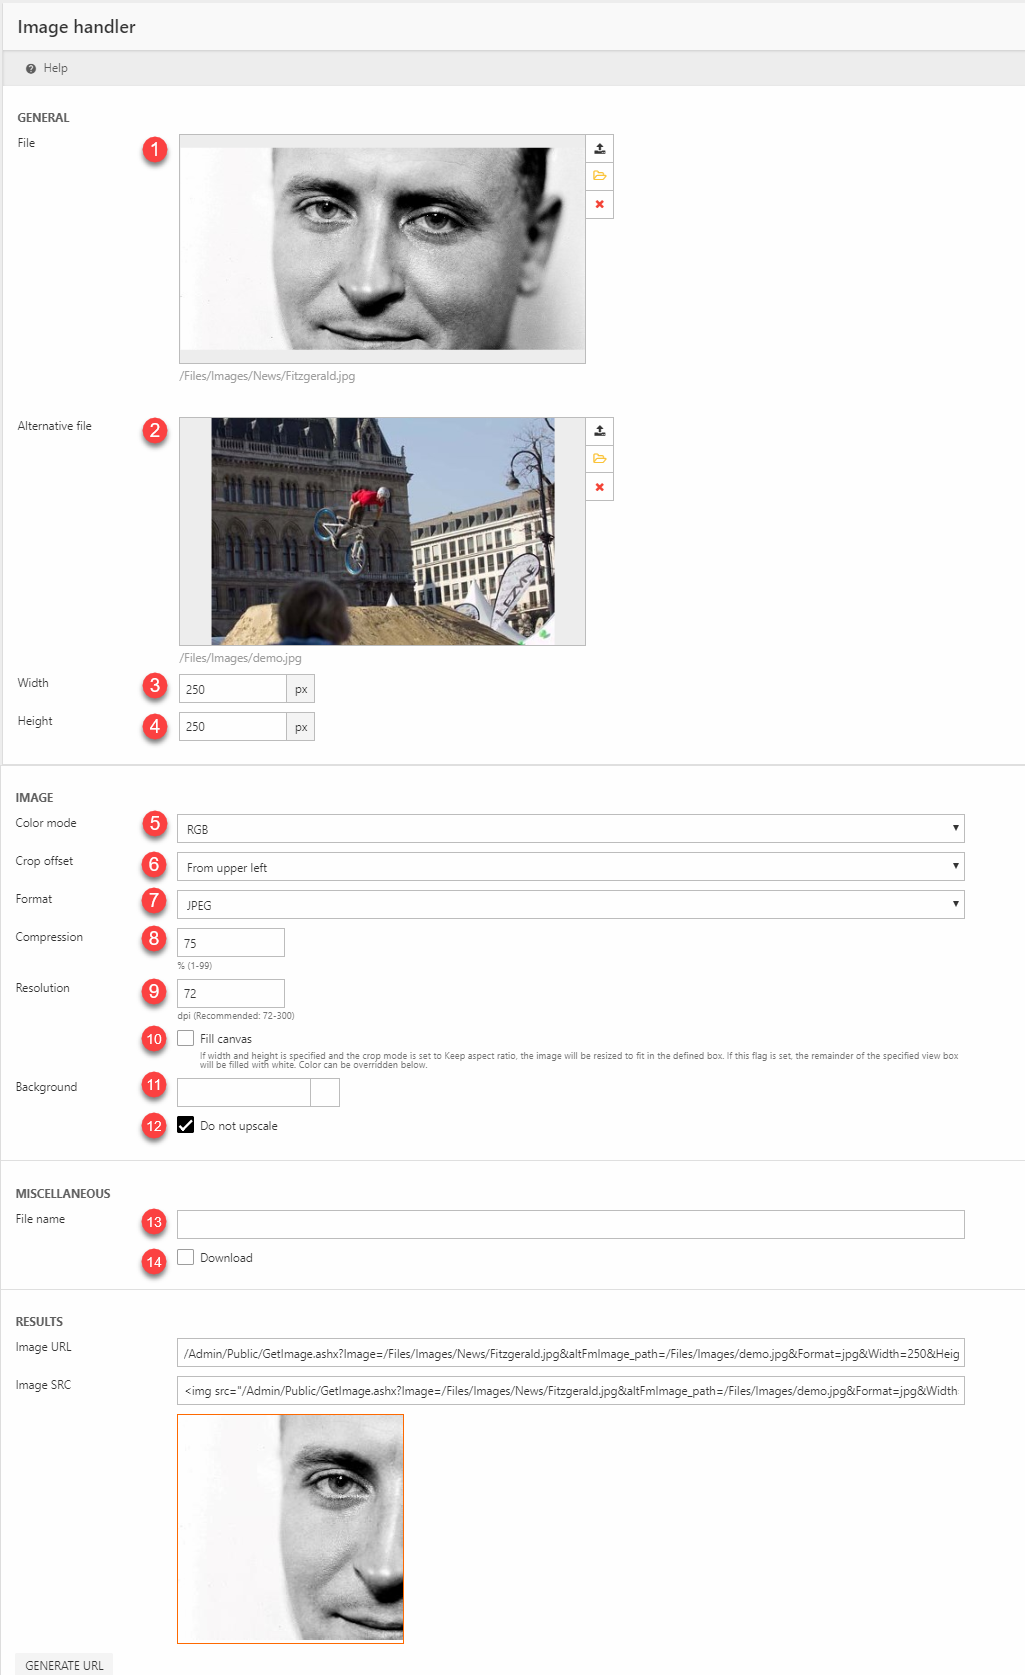
Task: Uncheck the Do not upscale option
Action: coord(186,1125)
